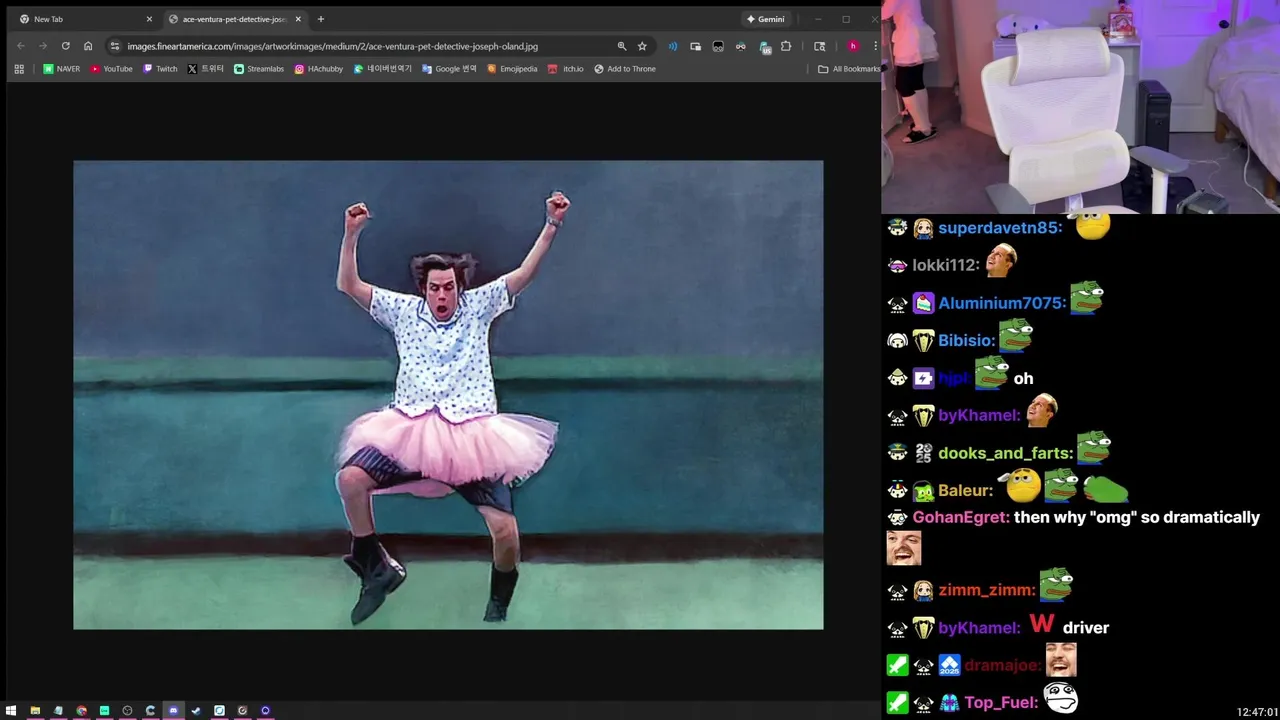1280x720 pixels.
Task: Click username Baleur in chat
Action: [x=966, y=491]
